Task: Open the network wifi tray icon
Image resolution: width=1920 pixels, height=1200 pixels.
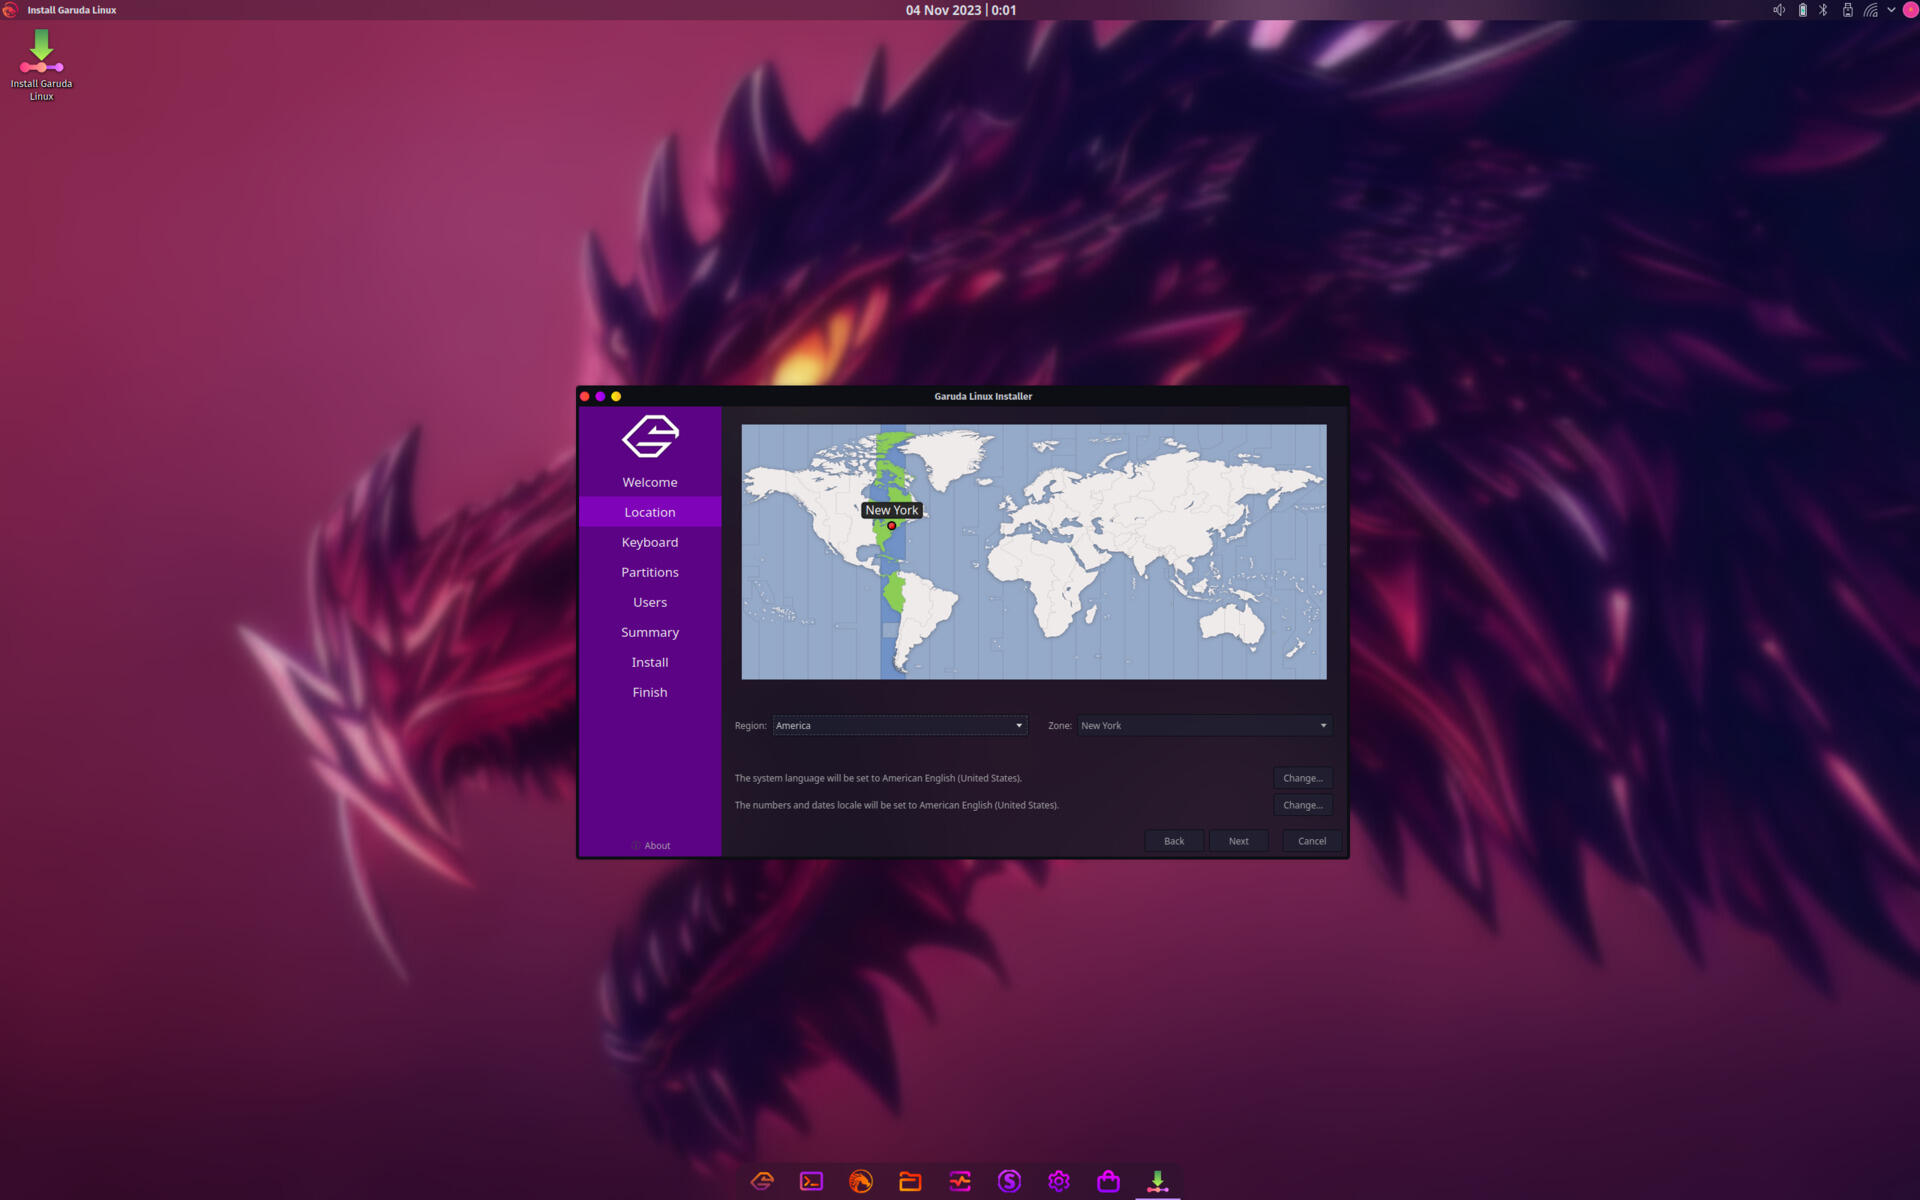Action: tap(1870, 10)
